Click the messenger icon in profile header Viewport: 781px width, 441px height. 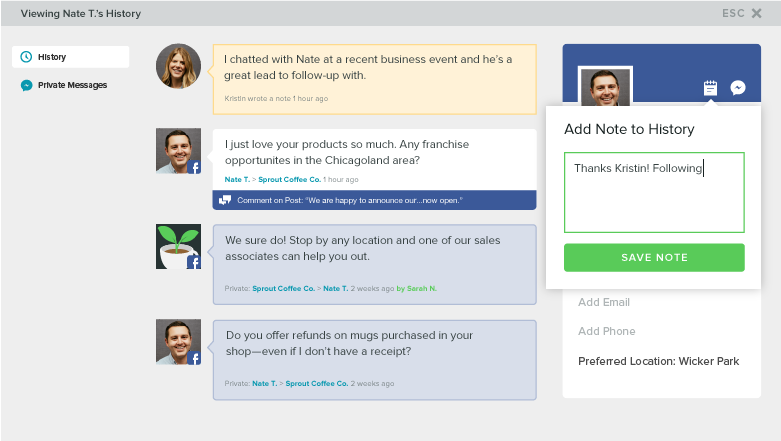click(738, 88)
